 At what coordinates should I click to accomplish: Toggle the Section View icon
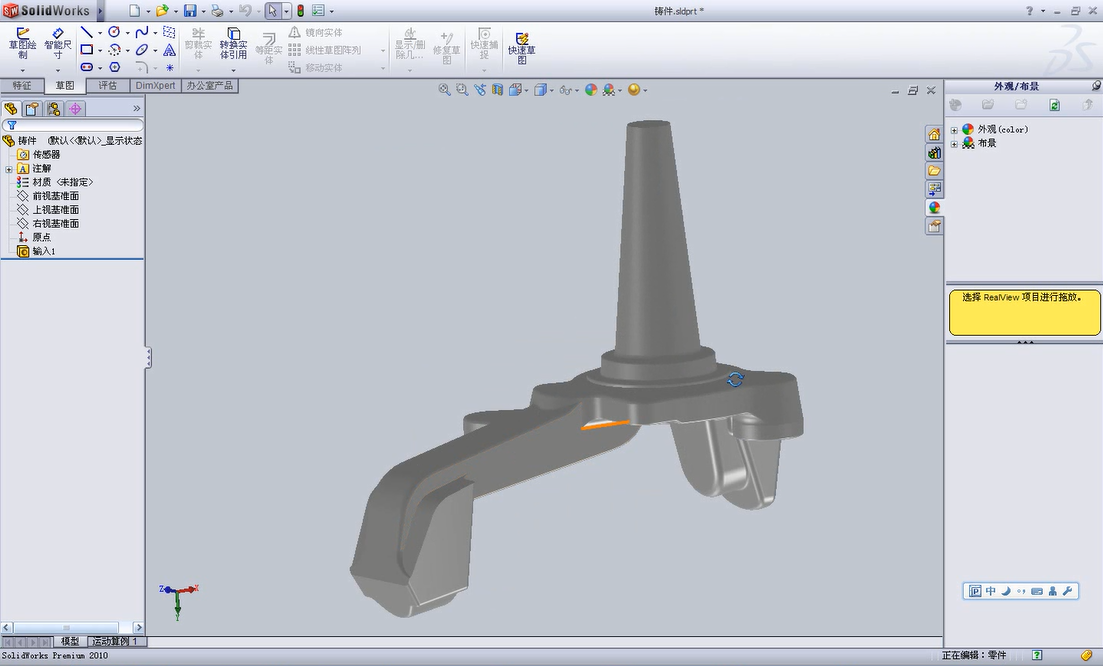pos(497,90)
